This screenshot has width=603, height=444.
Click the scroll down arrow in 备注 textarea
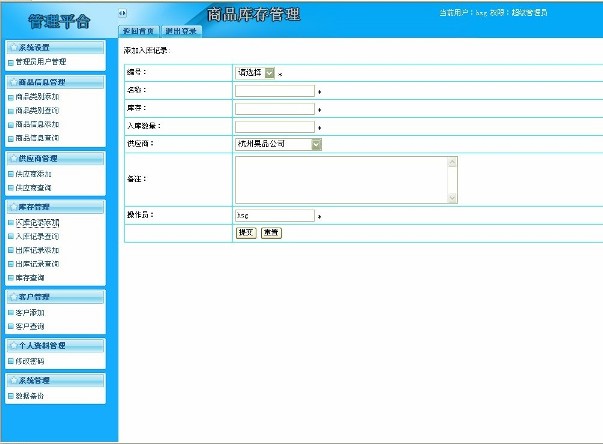pyautogui.click(x=452, y=199)
